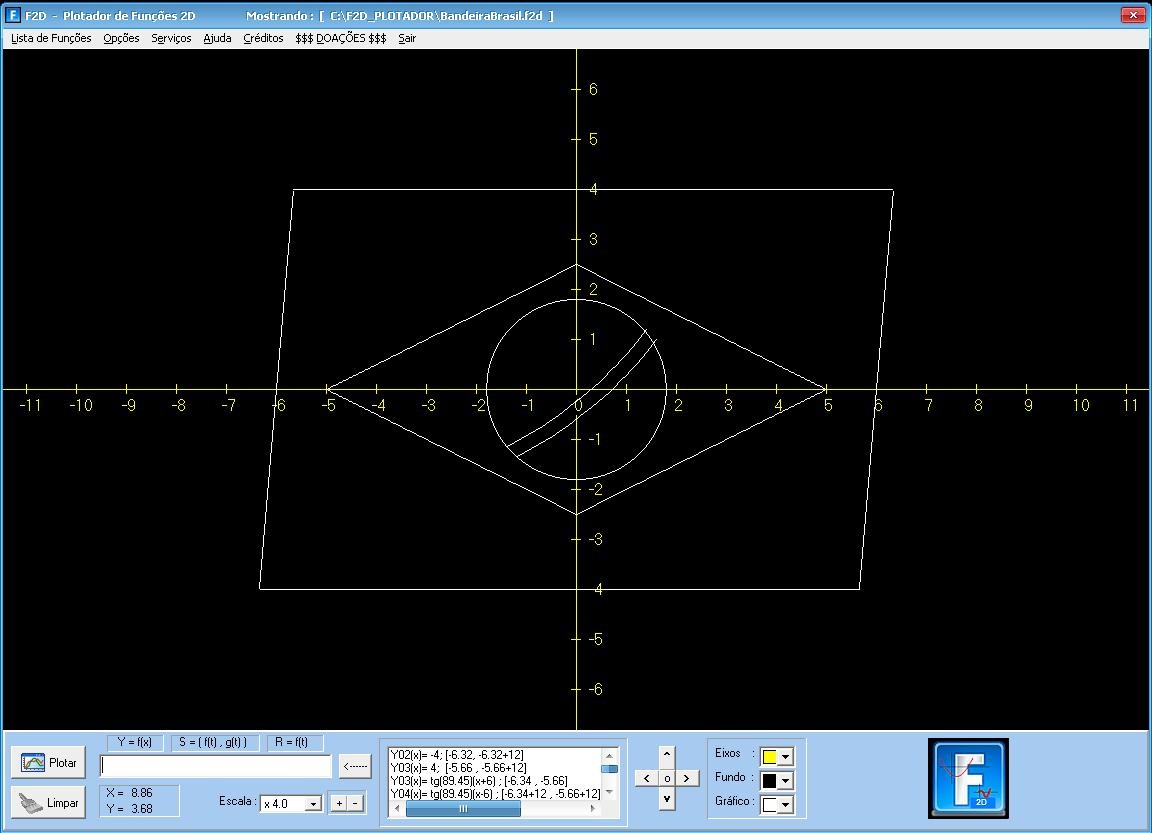Image resolution: width=1152 pixels, height=833 pixels.
Task: Click the function list horizontal scrollbar thumb
Action: tap(463, 809)
